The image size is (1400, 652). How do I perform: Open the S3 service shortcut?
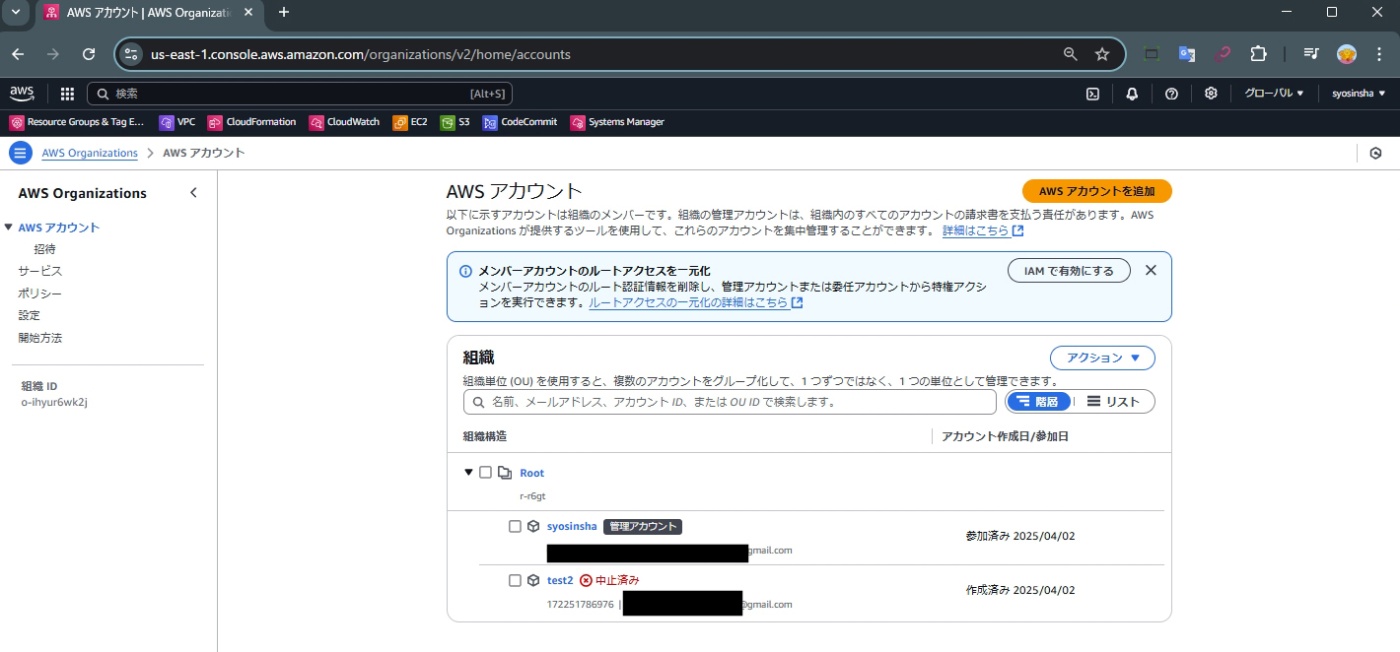(455, 122)
